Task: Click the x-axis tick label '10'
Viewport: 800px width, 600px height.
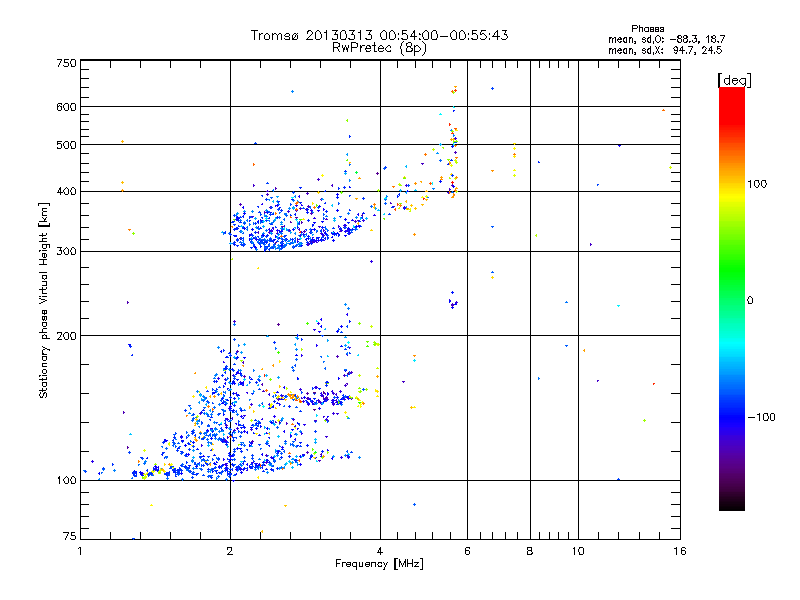Action: 578,551
